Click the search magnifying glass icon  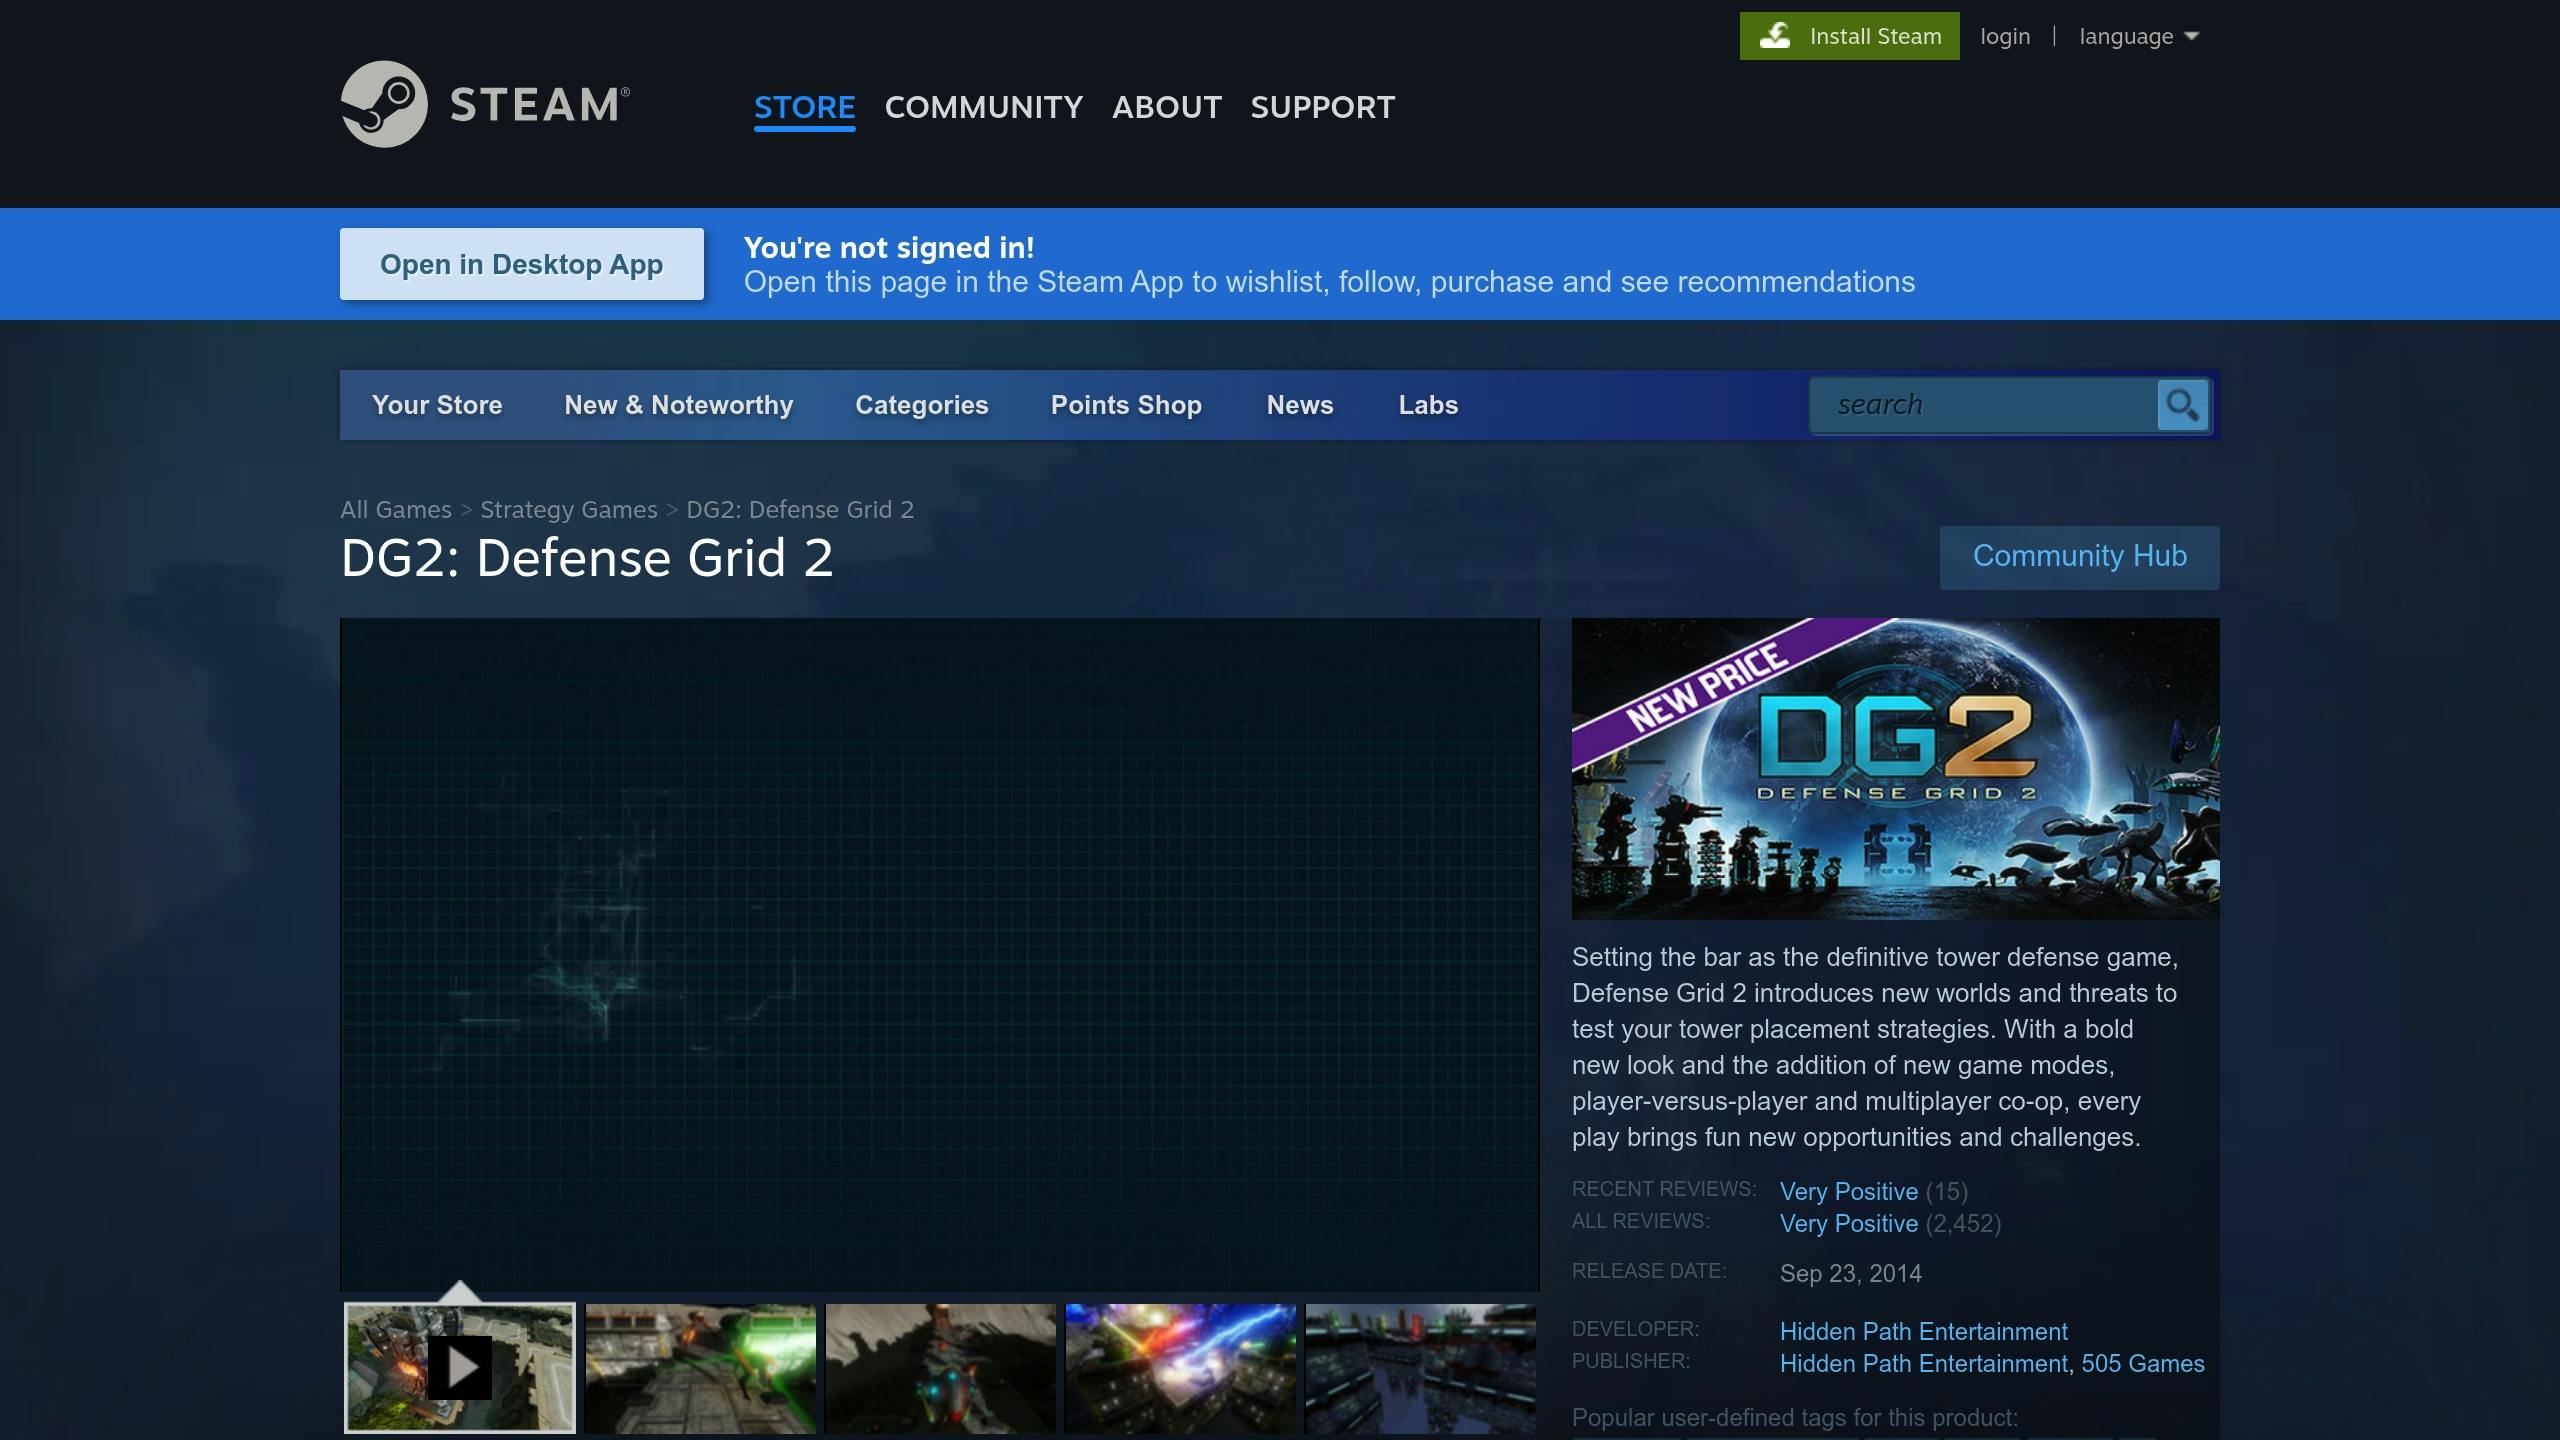(2182, 405)
